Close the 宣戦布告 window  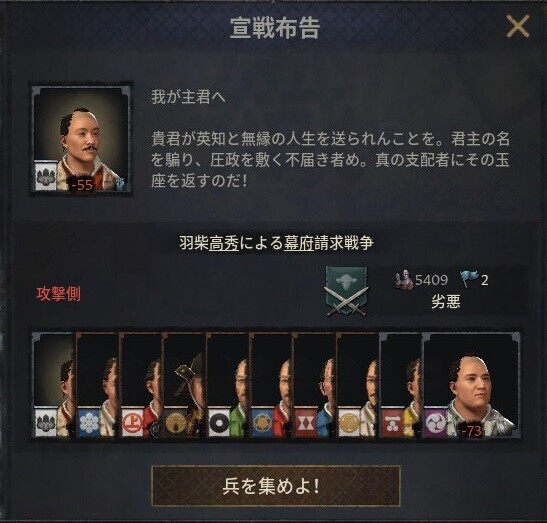[x=518, y=26]
